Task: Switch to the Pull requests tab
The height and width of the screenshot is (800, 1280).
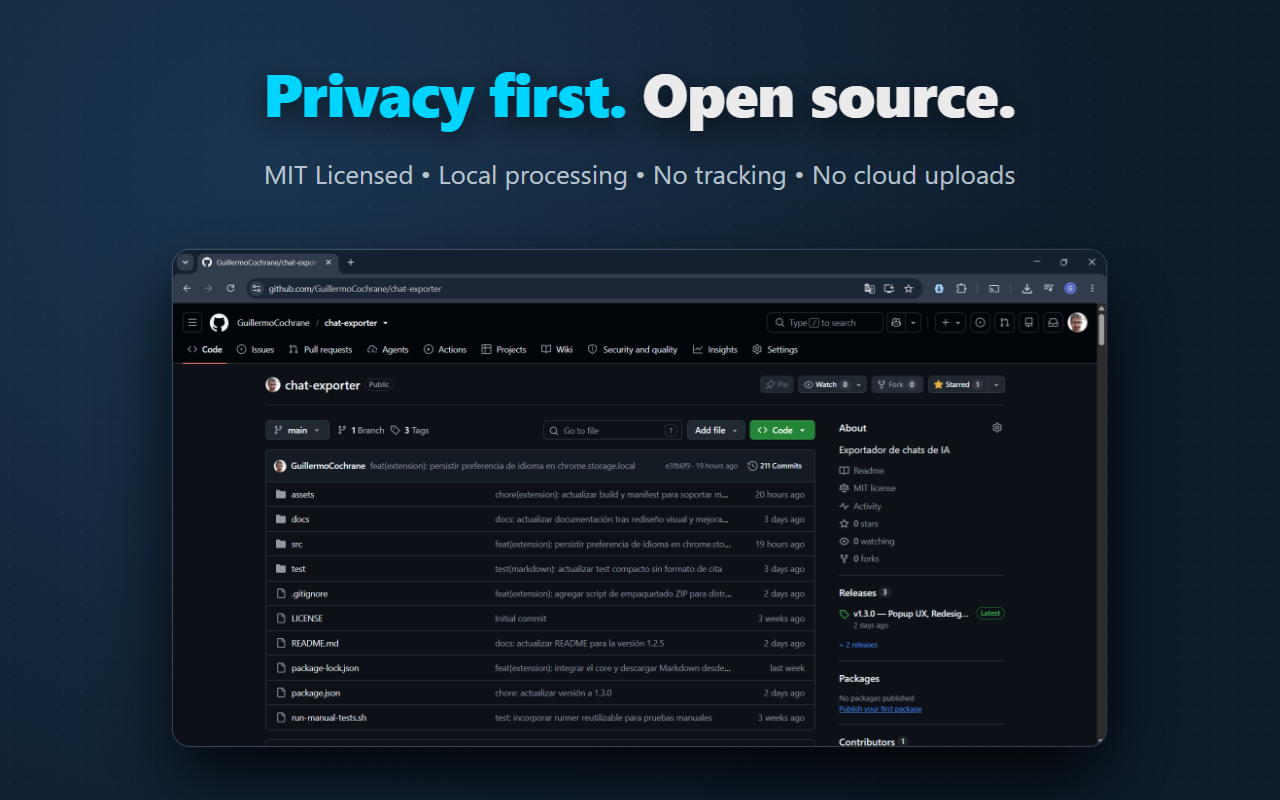Action: (320, 350)
